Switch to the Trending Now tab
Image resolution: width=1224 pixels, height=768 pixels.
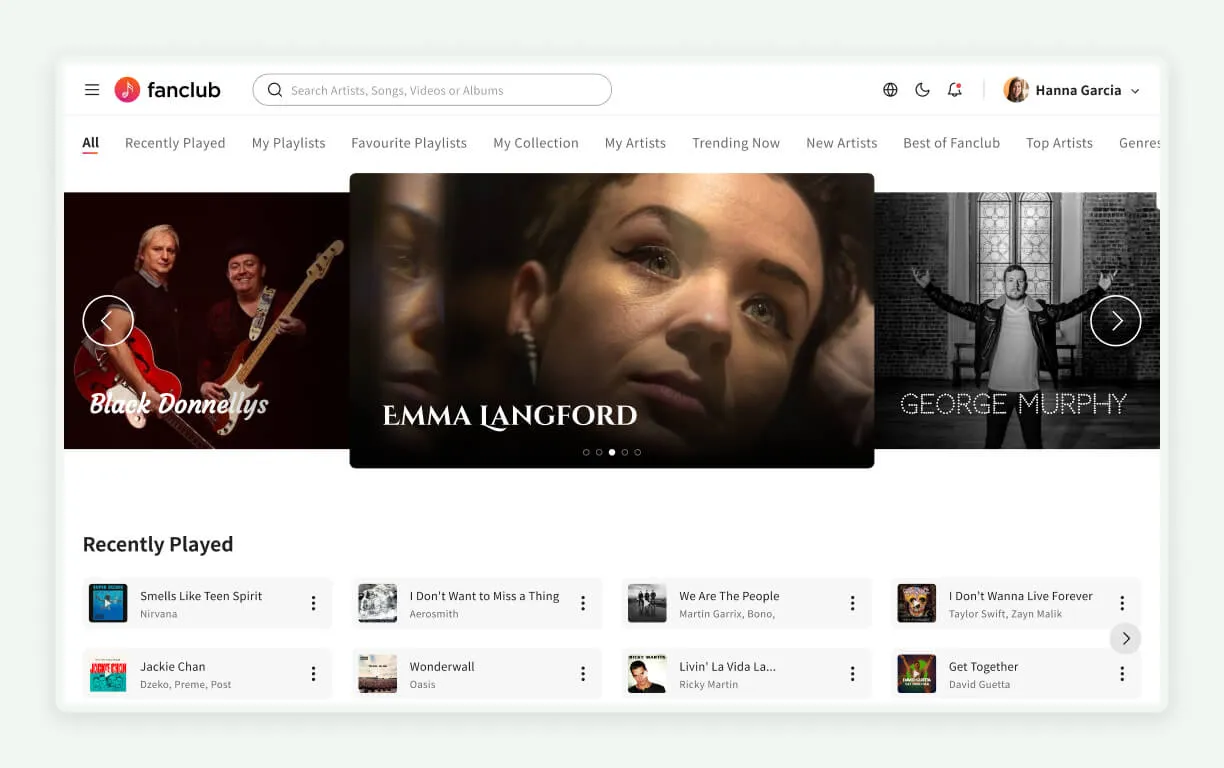tap(736, 143)
